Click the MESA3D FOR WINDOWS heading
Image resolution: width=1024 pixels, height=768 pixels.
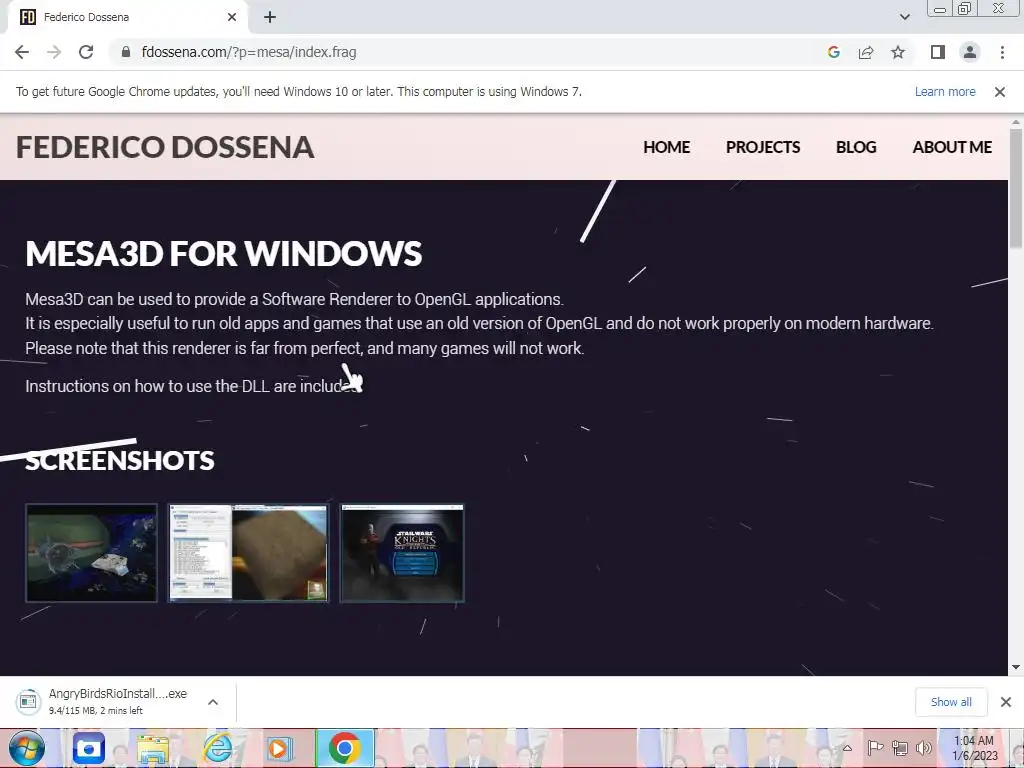click(x=224, y=253)
